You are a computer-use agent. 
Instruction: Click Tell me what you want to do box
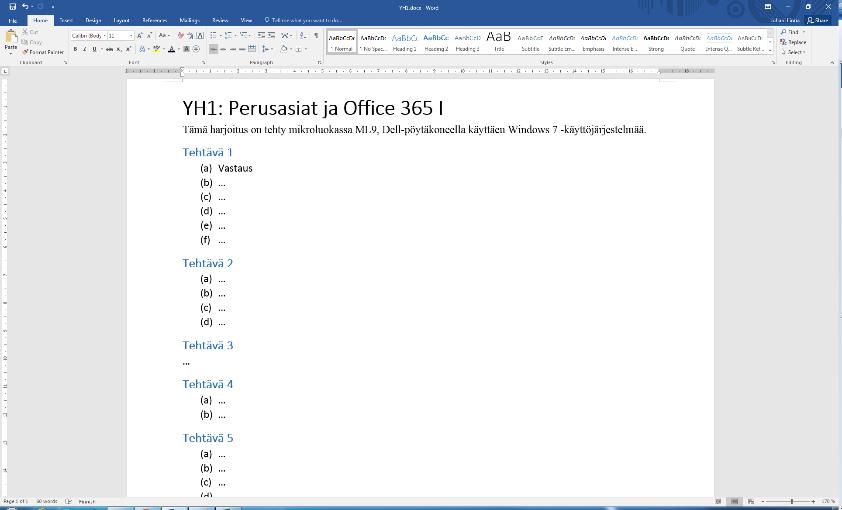point(303,20)
